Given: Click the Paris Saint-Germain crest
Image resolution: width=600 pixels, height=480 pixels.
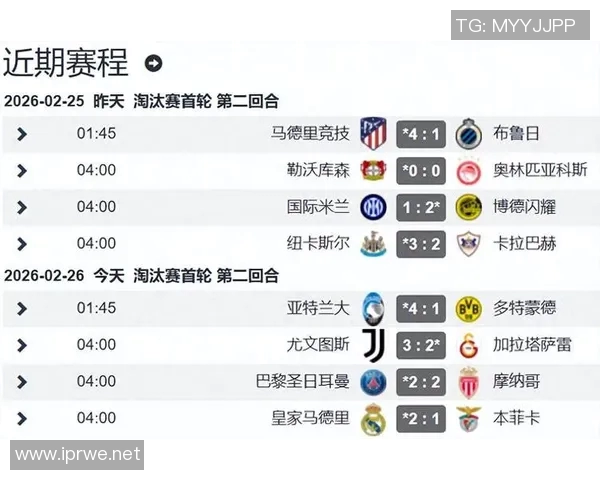Looking at the screenshot, I should click(374, 381).
